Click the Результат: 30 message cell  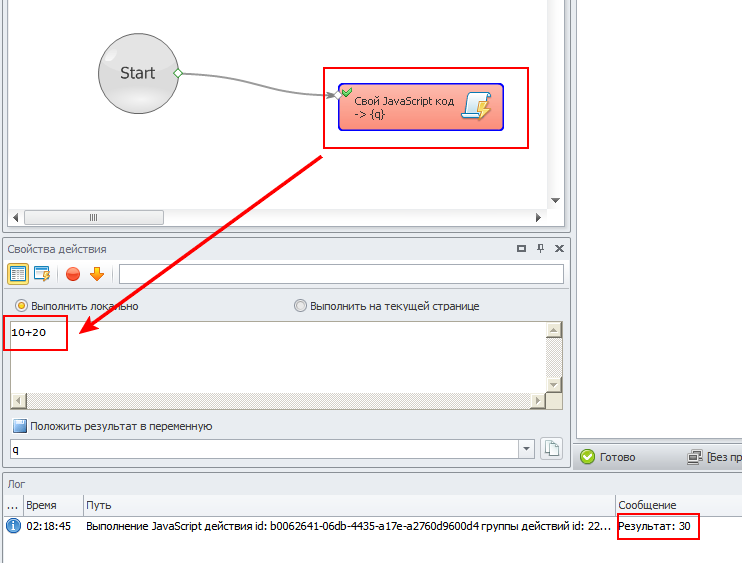[x=654, y=526]
